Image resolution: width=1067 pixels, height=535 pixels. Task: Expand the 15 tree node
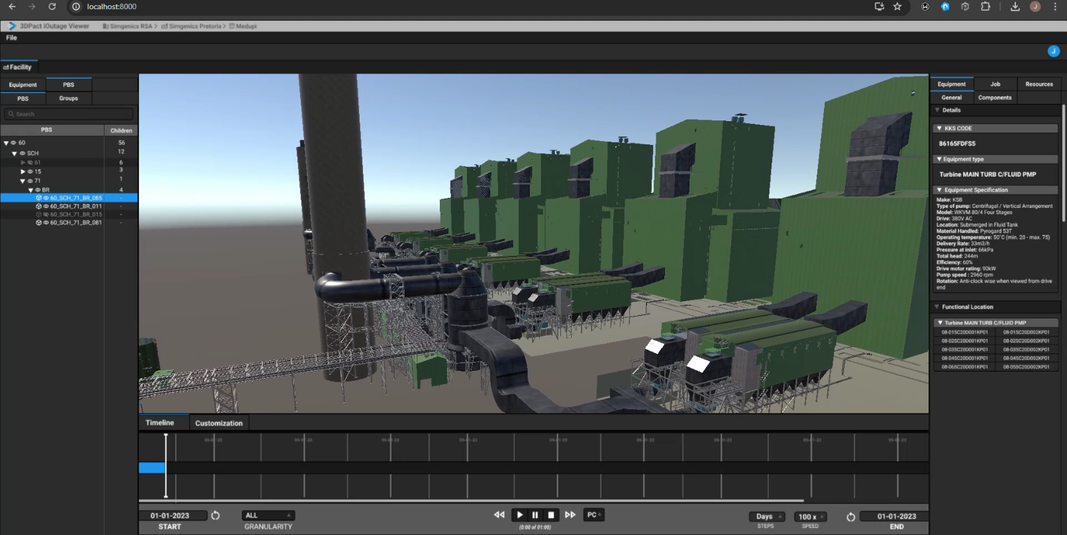pyautogui.click(x=23, y=172)
